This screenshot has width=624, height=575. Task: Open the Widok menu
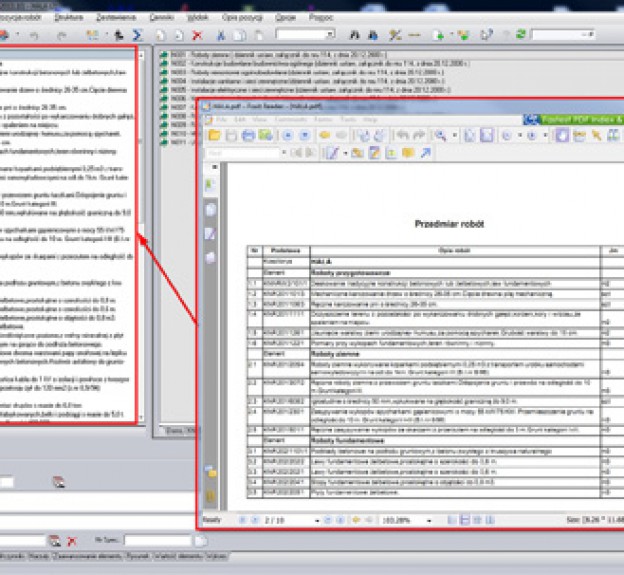click(198, 18)
